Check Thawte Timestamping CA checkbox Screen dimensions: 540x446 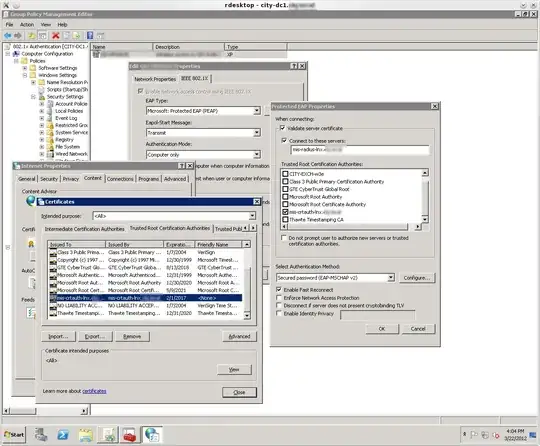[285, 219]
